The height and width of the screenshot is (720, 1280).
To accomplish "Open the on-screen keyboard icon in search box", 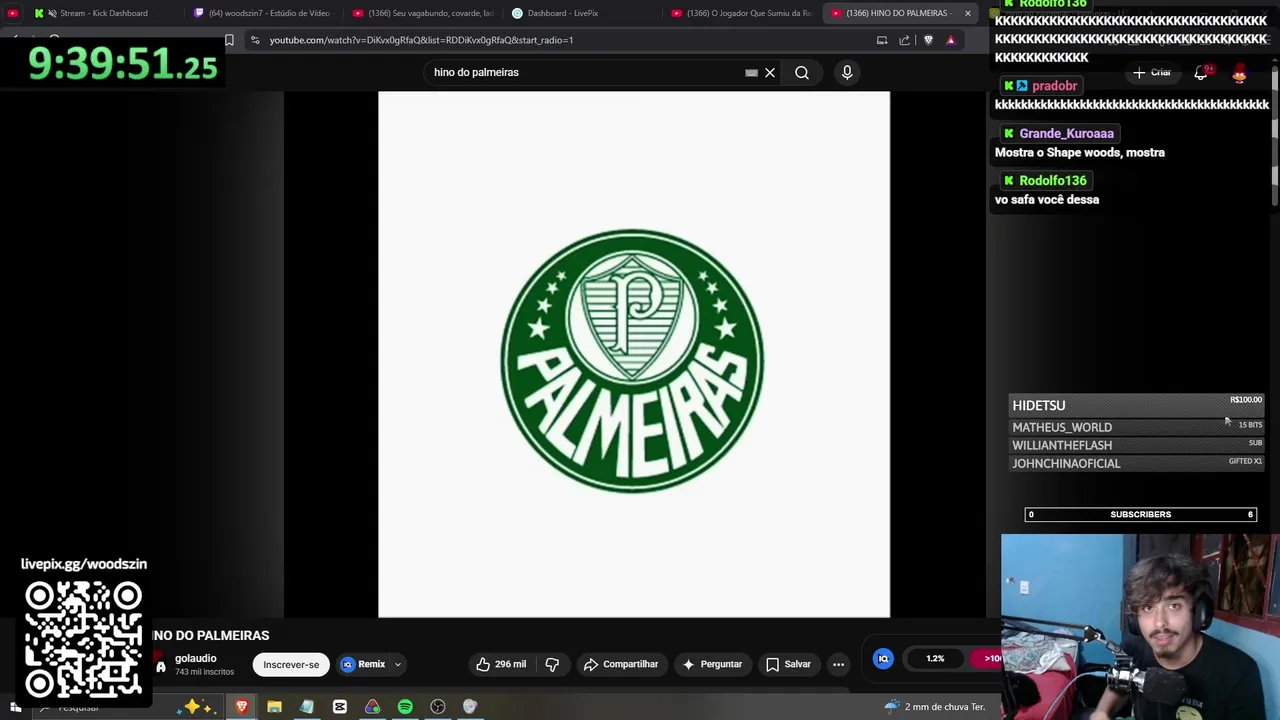I will point(751,72).
